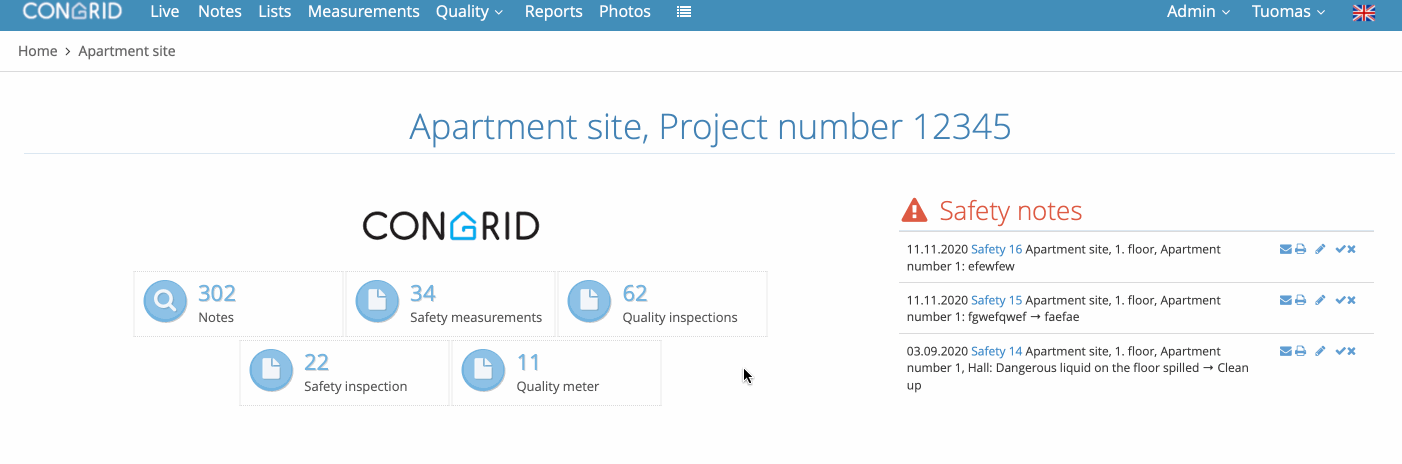Viewport: 1402px width, 464px height.
Task: Open the Tuomas user dropdown
Action: [x=1289, y=12]
